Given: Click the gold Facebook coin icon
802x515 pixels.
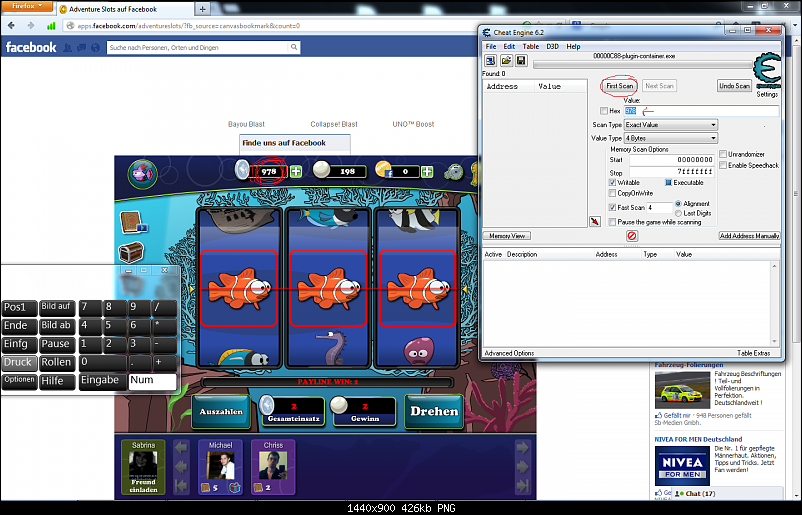Looking at the screenshot, I should (x=384, y=170).
